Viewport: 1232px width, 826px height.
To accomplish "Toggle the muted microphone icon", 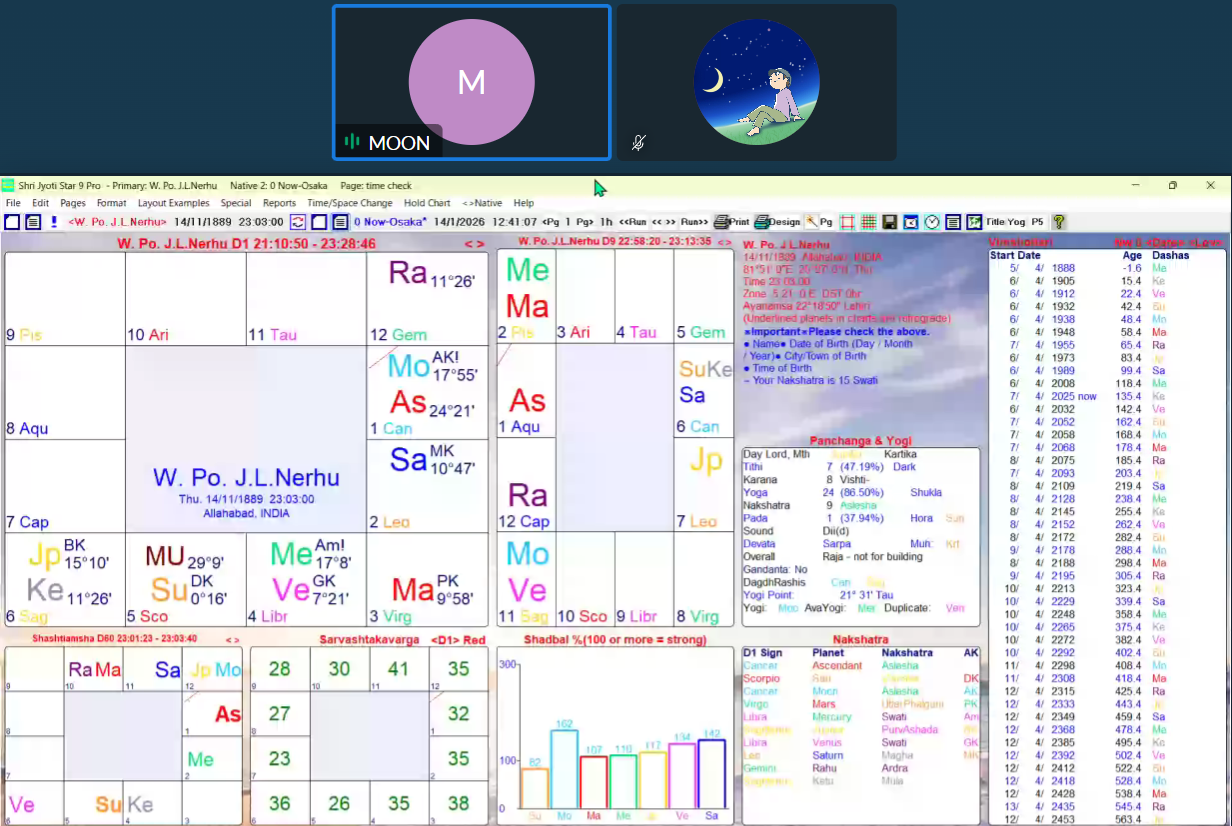I will (x=638, y=143).
